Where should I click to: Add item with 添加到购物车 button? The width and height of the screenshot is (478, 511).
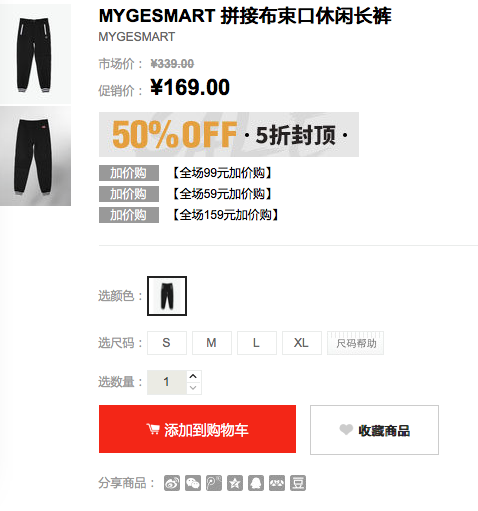point(197,429)
